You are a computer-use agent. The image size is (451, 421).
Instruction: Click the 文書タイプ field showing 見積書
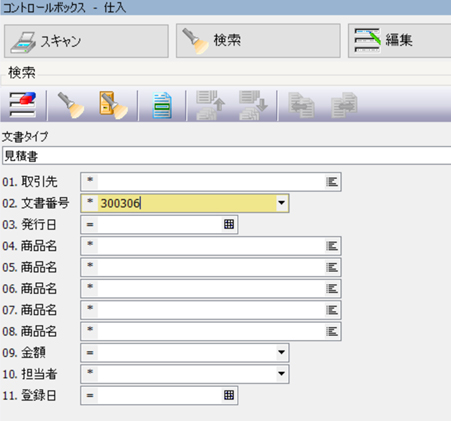[227, 156]
